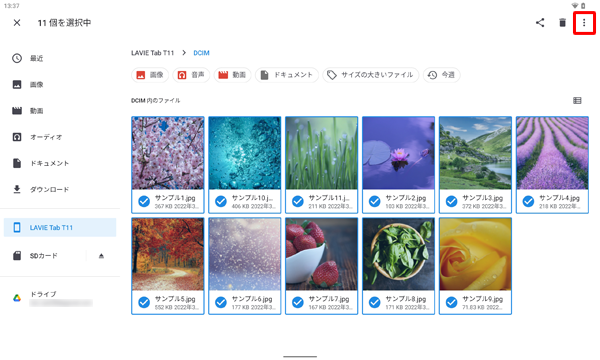
Task: Eject the SDカード with eject icon
Action: tap(101, 256)
